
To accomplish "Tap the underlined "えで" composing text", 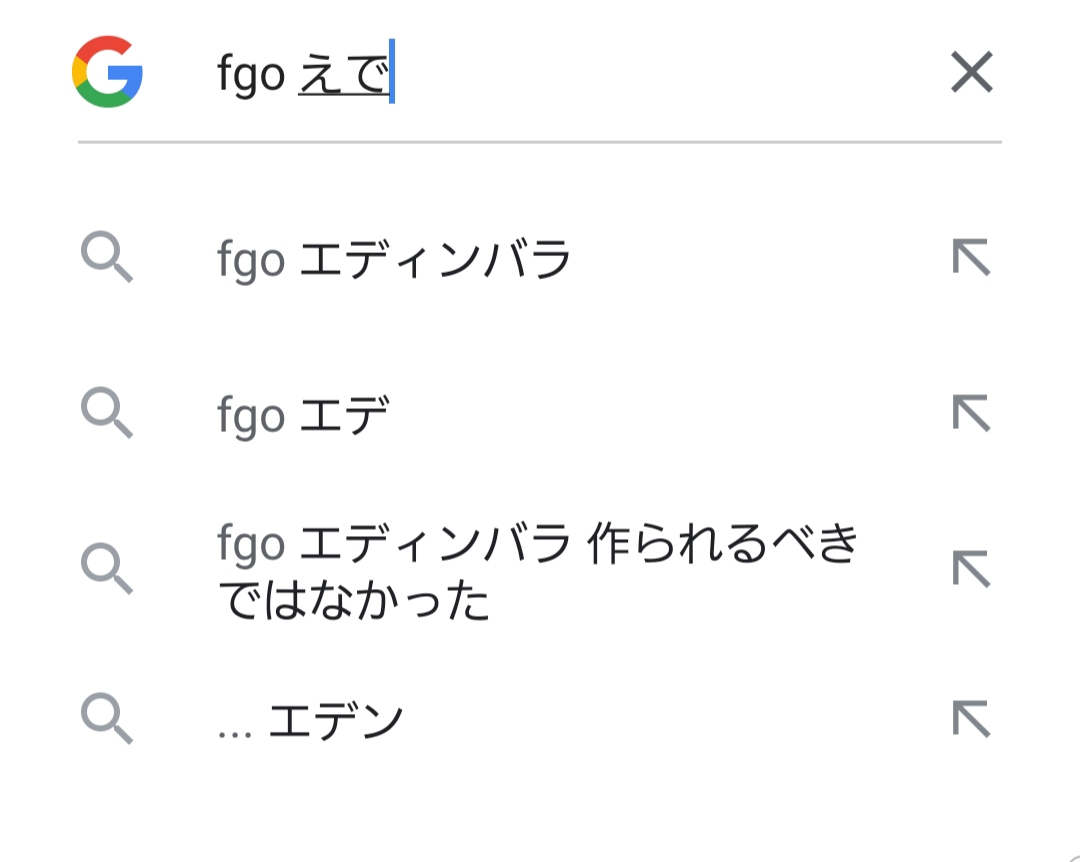I will pyautogui.click(x=343, y=76).
